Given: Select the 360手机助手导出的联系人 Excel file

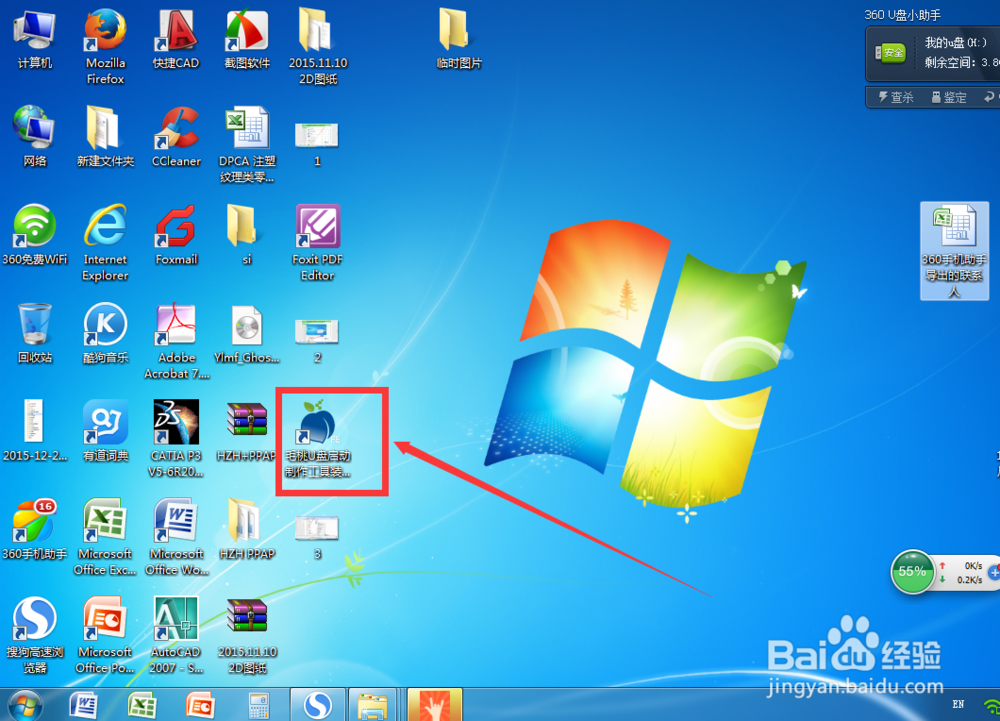Looking at the screenshot, I should coord(954,251).
